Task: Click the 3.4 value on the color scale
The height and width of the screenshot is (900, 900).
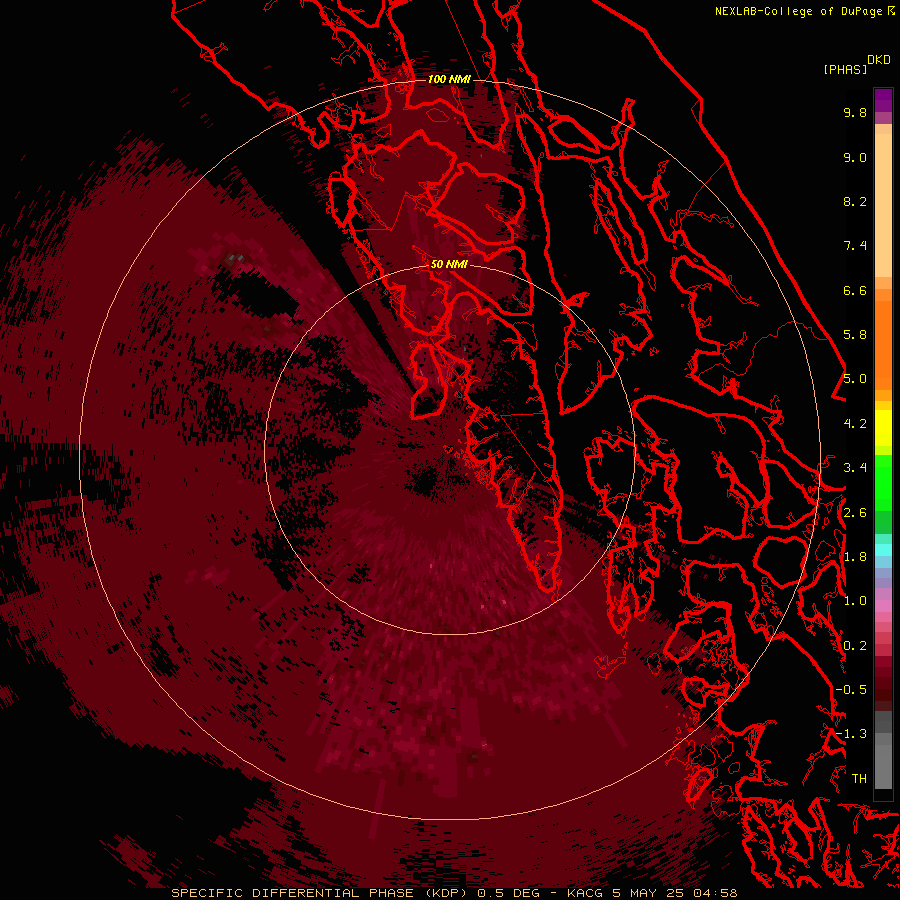Action: [855, 468]
